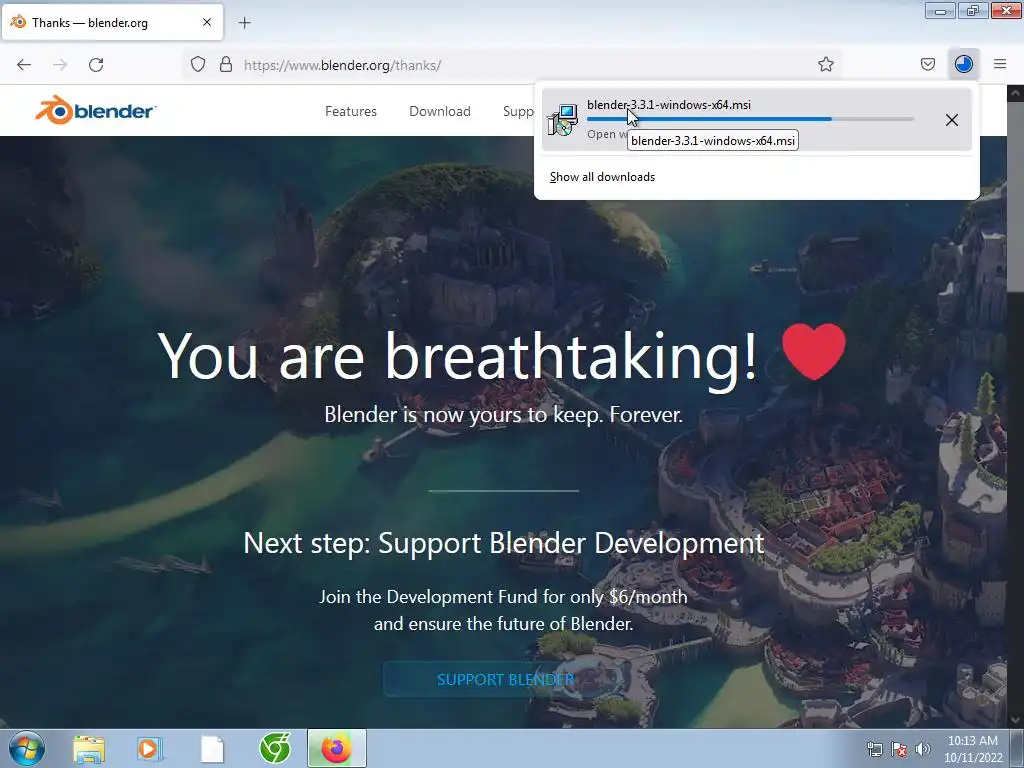This screenshot has height=768, width=1024.
Task: Open the tracking protection shield icon
Action: point(198,65)
